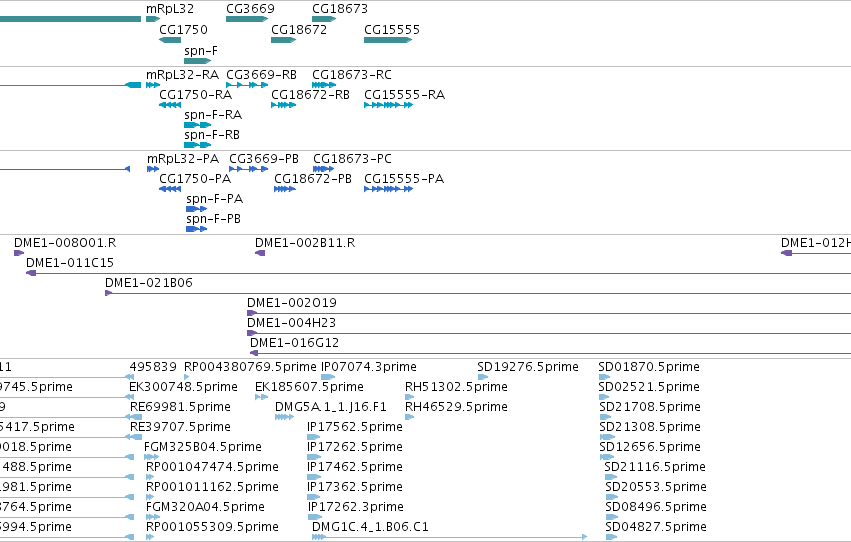The height and width of the screenshot is (542, 851).
Task: Select the DME1-011C15 clone
Action: click(439, 273)
